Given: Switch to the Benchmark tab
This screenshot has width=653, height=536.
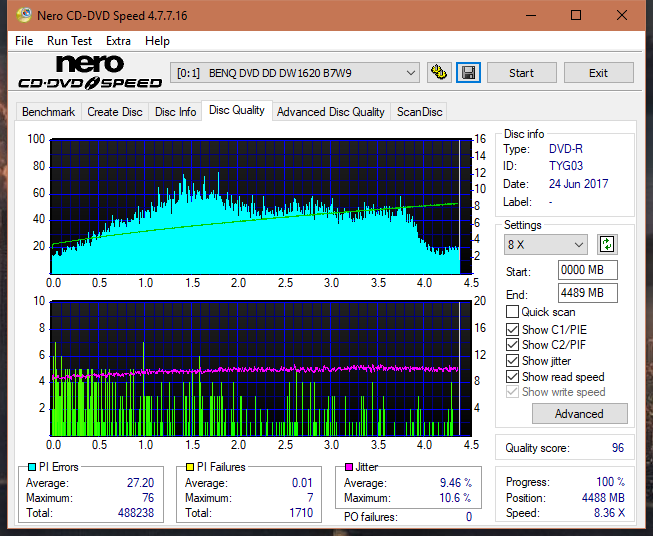Looking at the screenshot, I should (49, 112).
